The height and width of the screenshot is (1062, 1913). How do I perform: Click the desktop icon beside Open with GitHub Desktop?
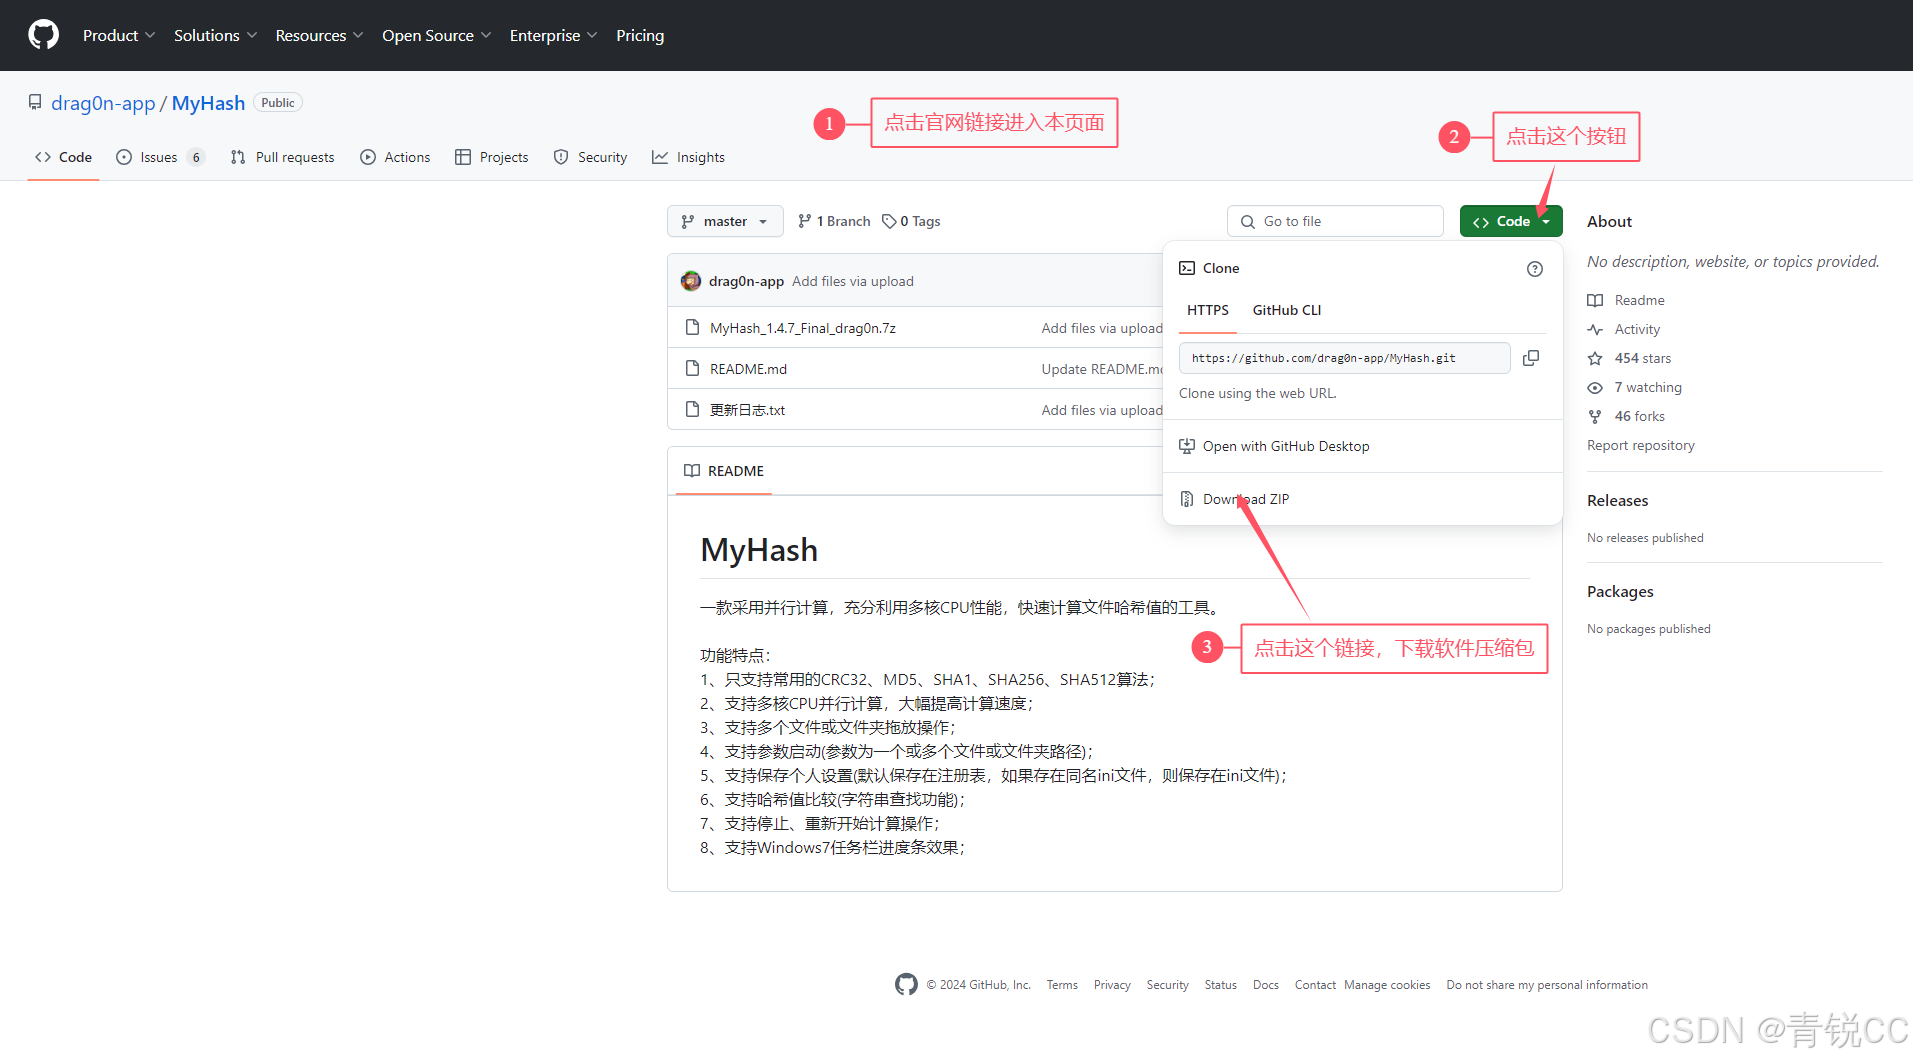pyautogui.click(x=1187, y=446)
